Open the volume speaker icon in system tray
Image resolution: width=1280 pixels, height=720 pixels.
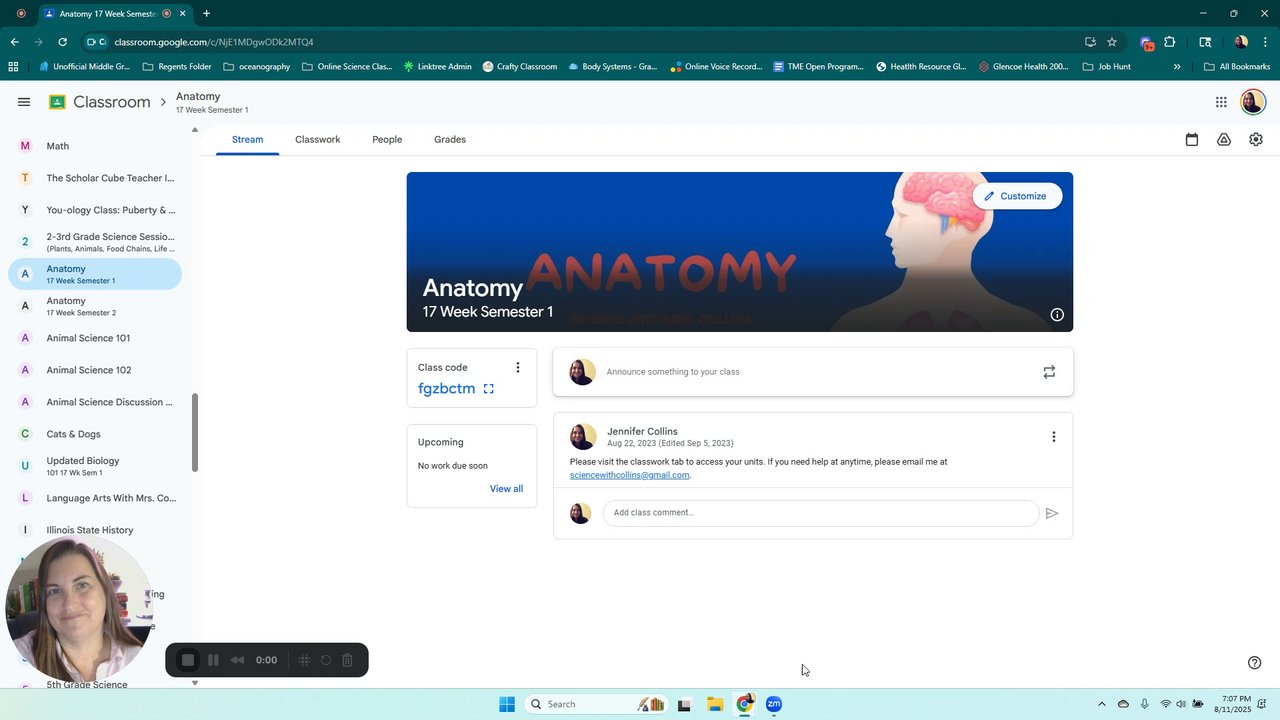tap(1181, 704)
